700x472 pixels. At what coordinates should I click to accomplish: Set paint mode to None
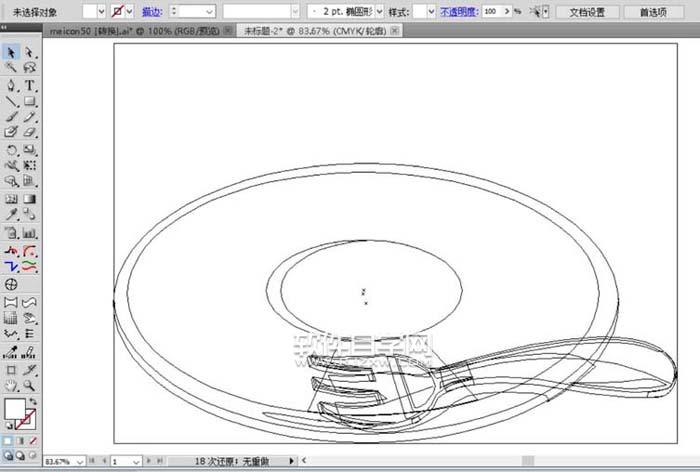[x=33, y=441]
